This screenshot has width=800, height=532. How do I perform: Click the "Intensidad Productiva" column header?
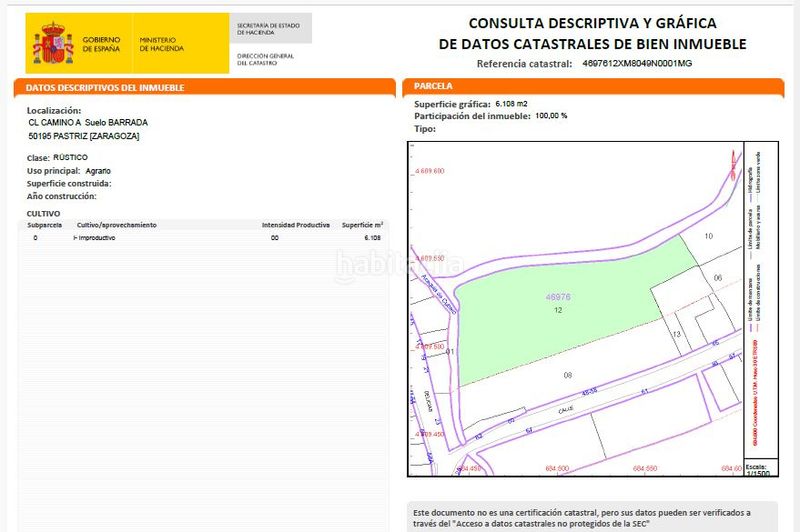[x=296, y=225]
